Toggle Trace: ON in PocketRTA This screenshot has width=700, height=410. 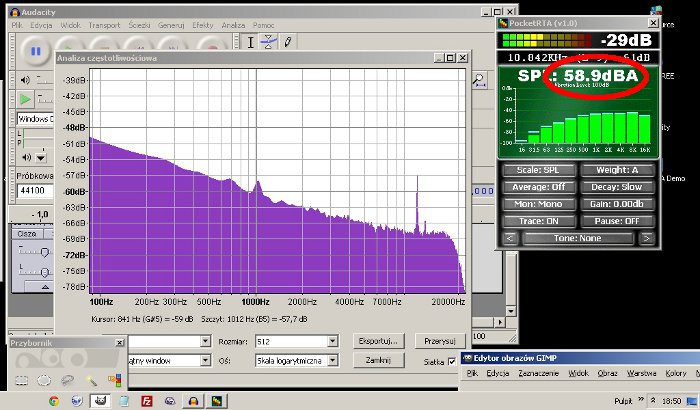tap(539, 221)
